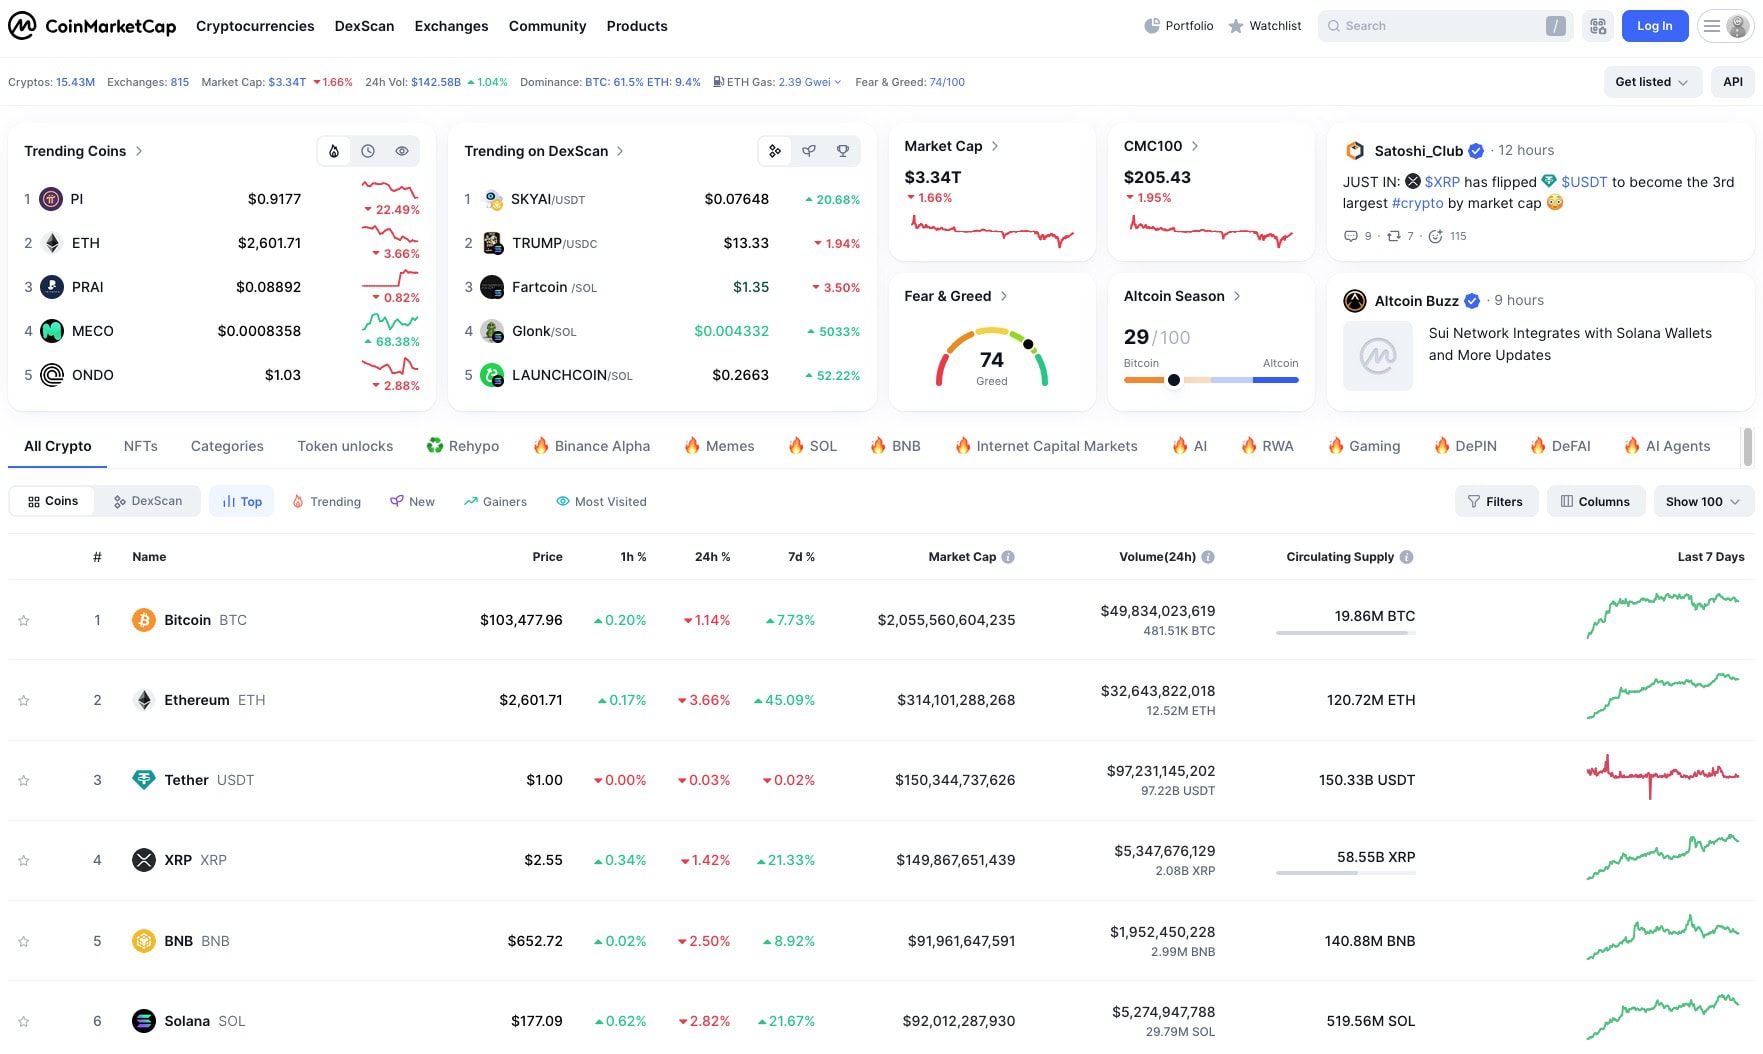
Task: Open the Show 100 rows dropdown
Action: click(x=1703, y=502)
